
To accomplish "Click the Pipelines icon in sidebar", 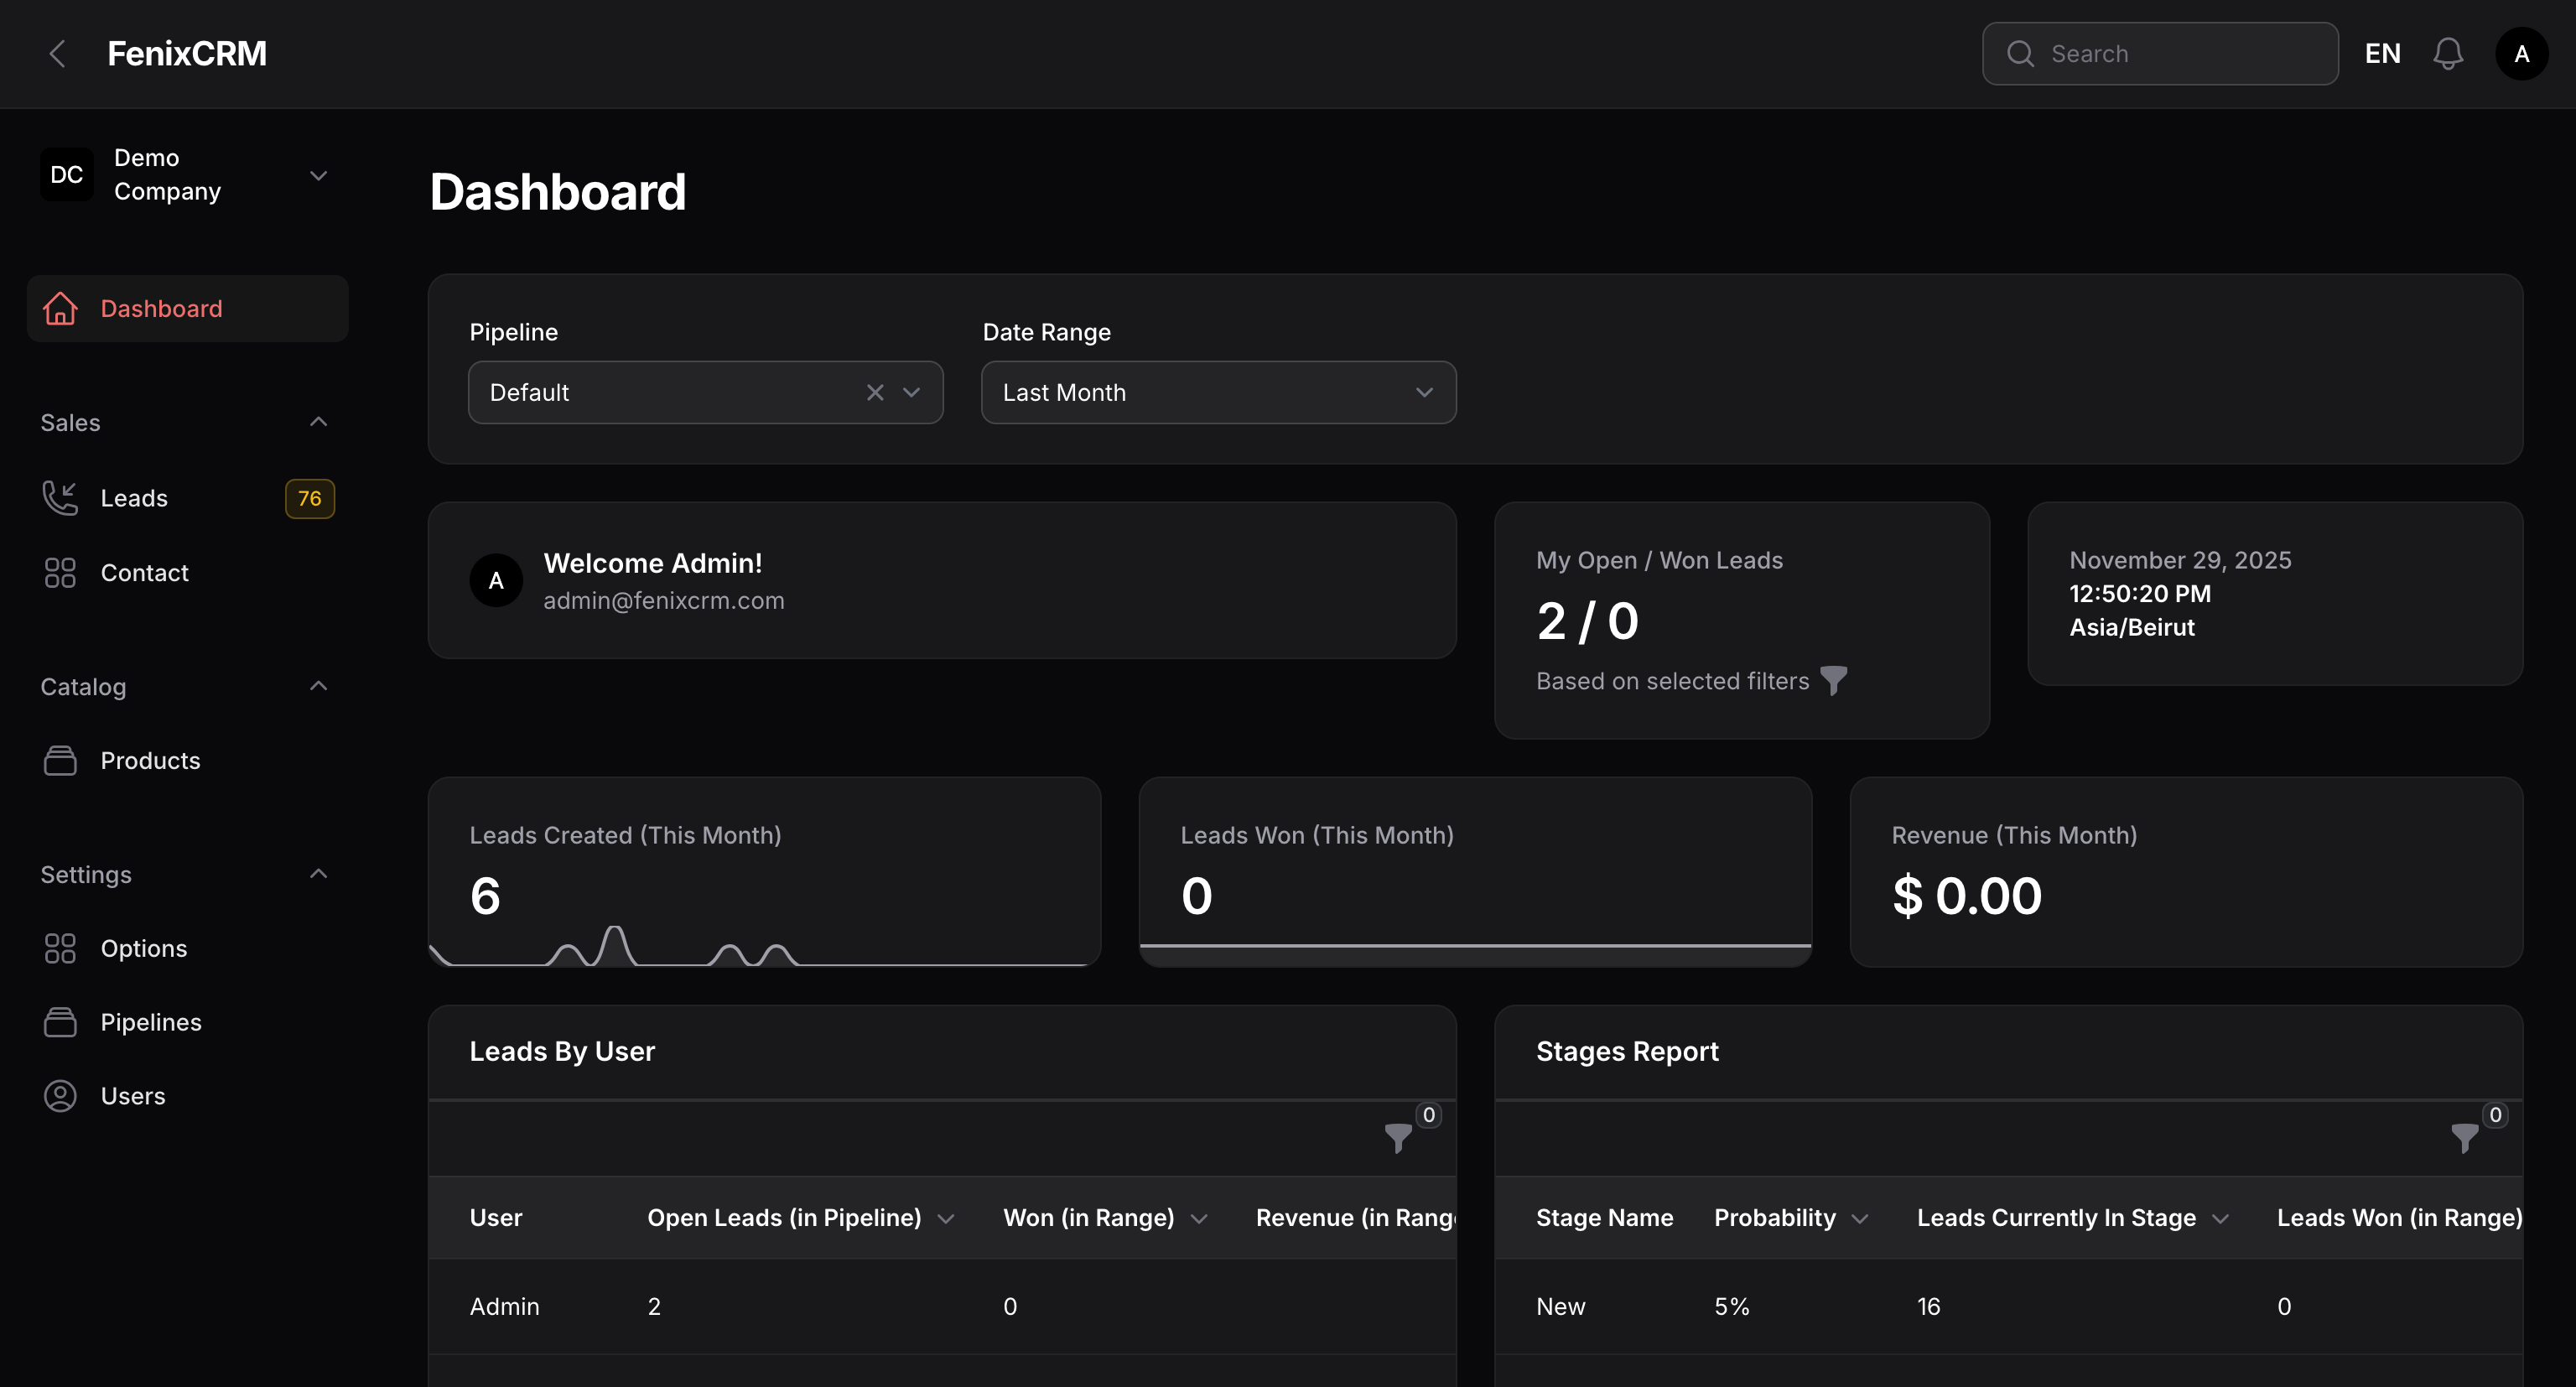I will coord(60,1022).
